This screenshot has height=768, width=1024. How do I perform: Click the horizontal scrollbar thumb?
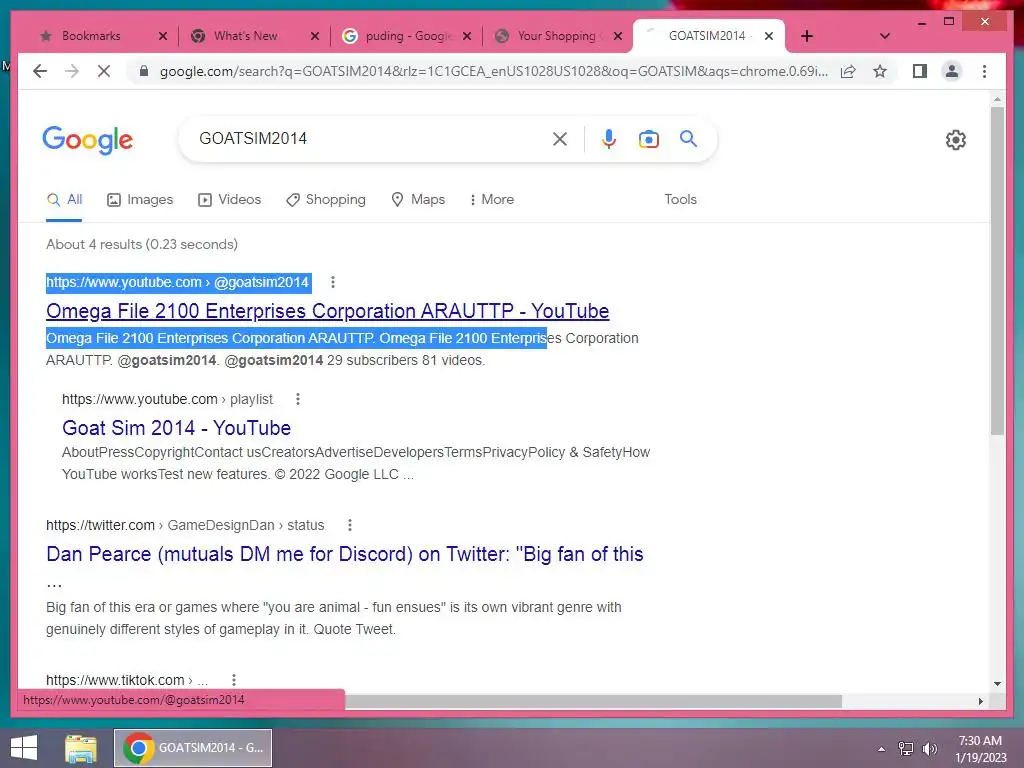pyautogui.click(x=593, y=701)
